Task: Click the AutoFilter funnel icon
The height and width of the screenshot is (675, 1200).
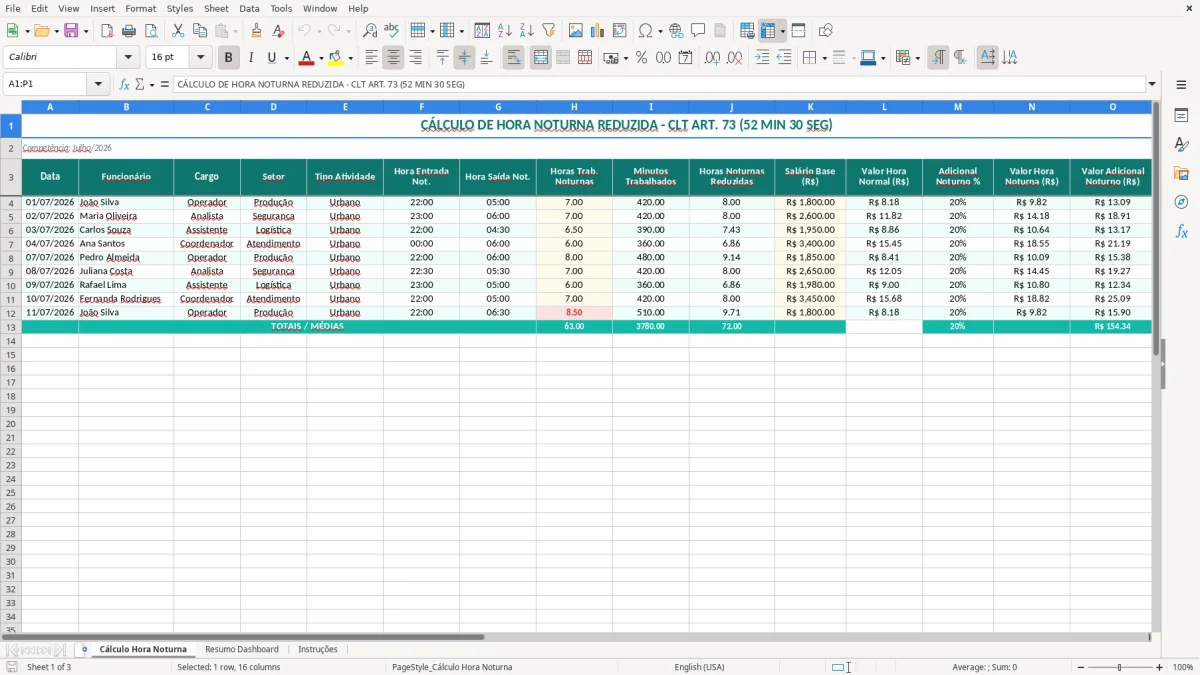Action: coord(549,31)
